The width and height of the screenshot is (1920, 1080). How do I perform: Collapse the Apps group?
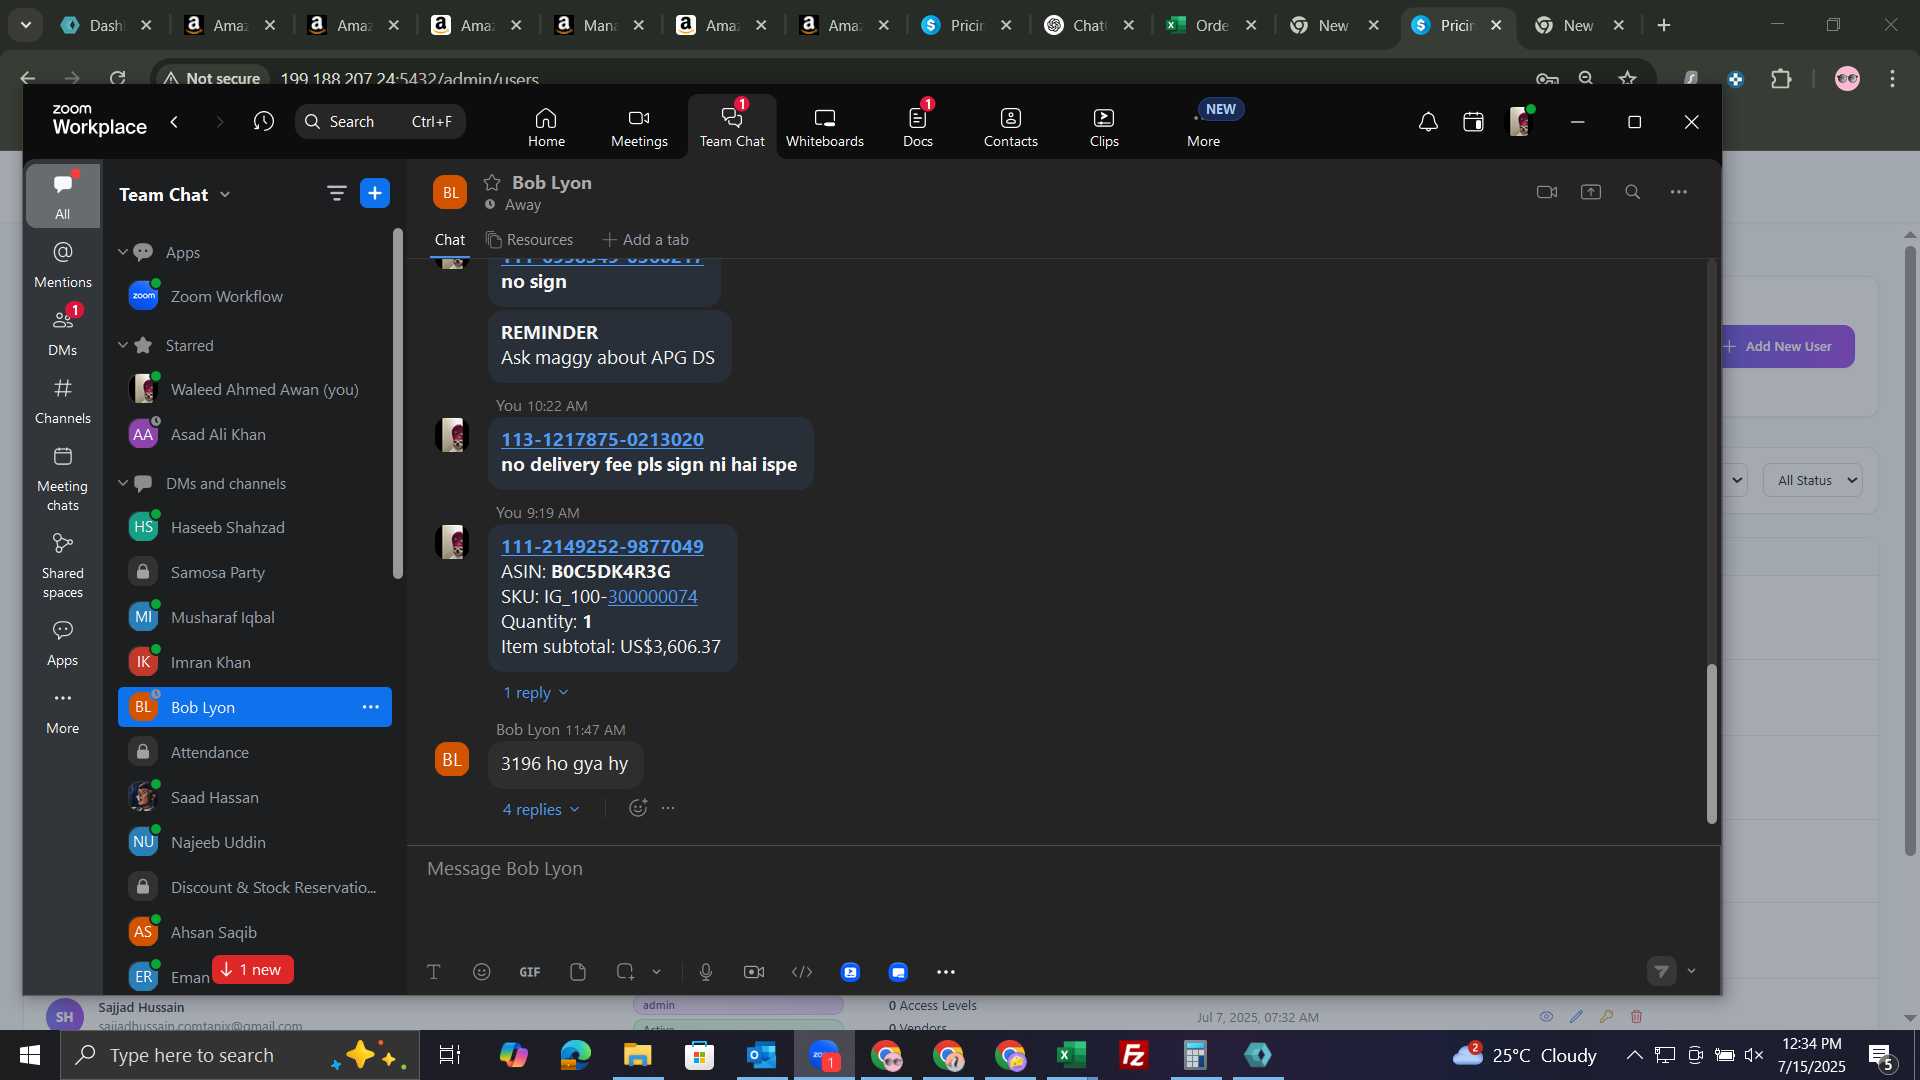tap(123, 252)
